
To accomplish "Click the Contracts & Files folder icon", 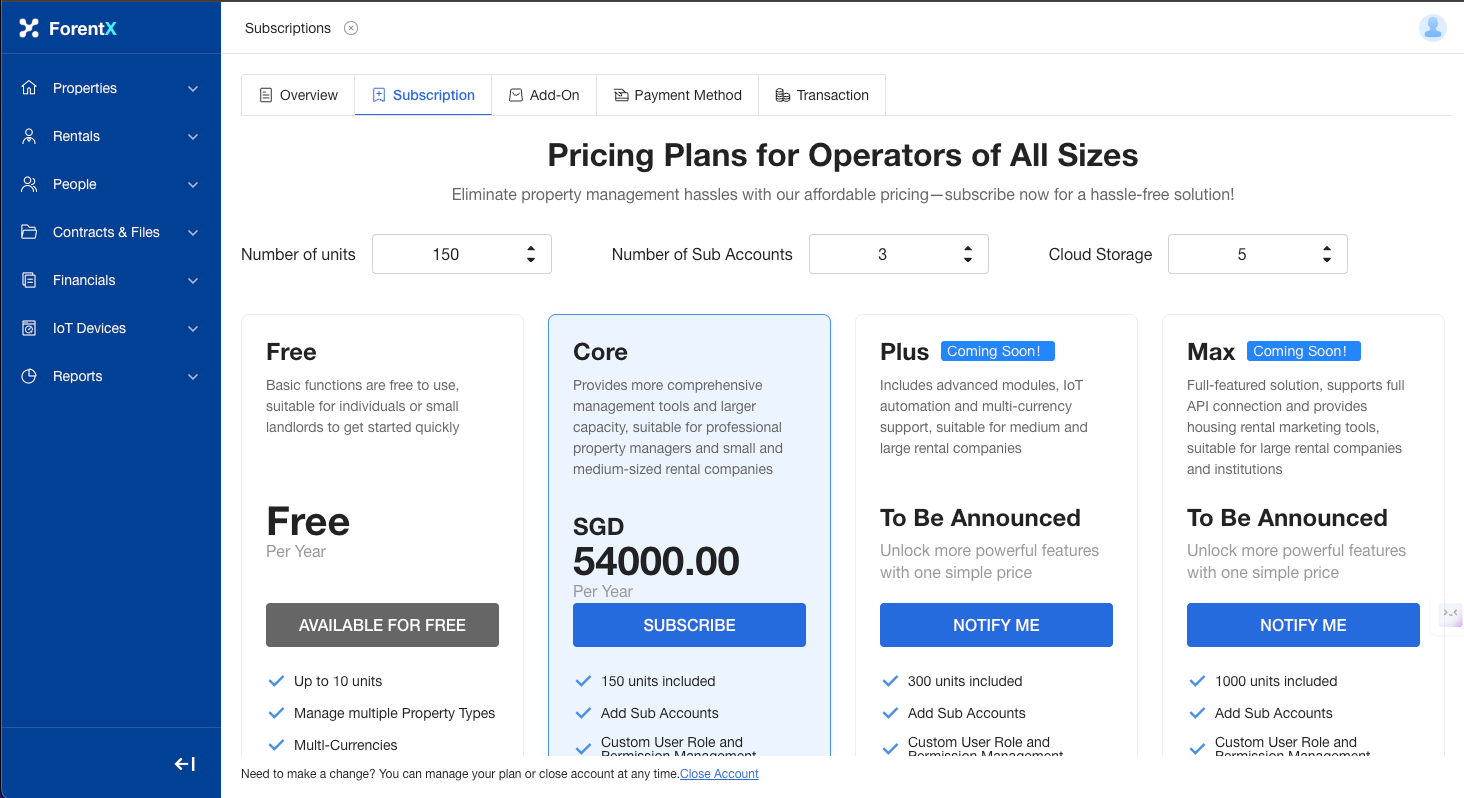I will (29, 232).
